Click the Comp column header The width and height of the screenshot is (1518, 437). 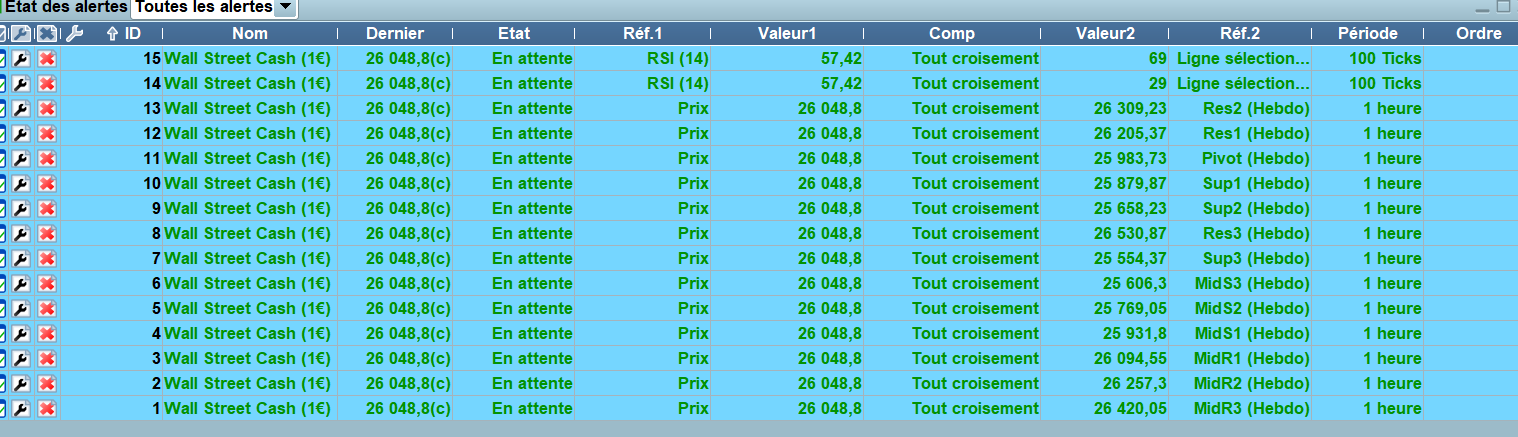tap(952, 34)
